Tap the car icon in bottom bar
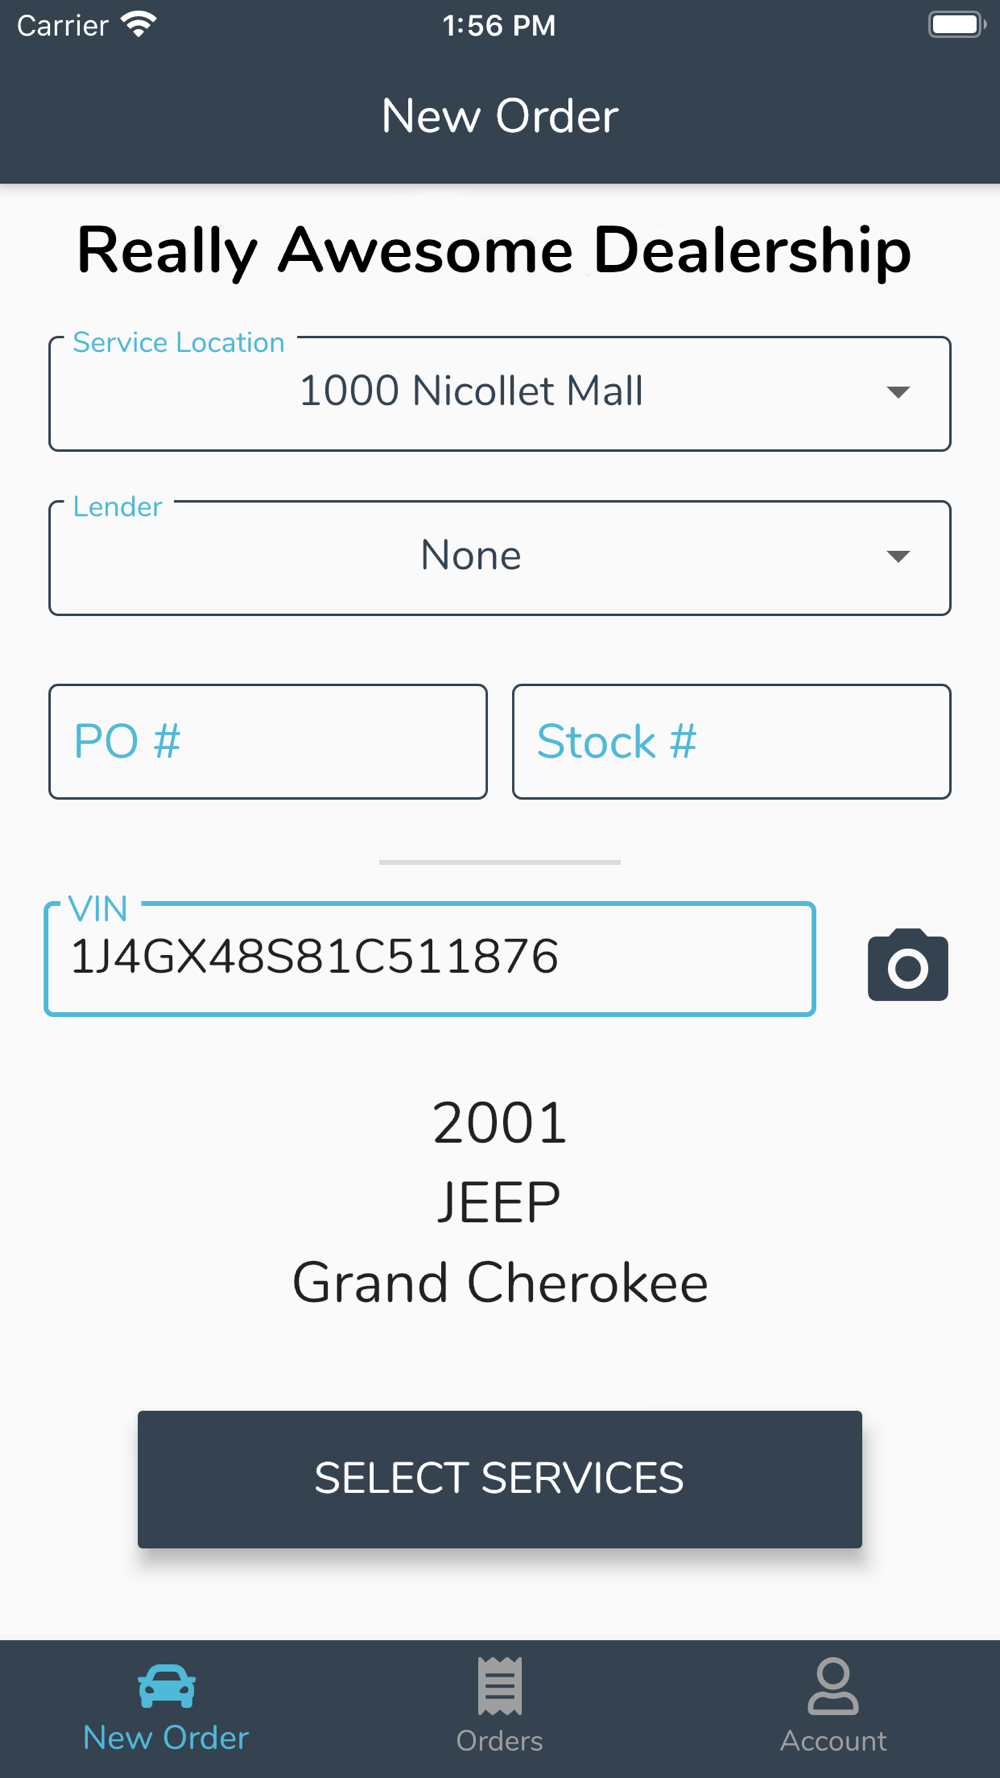This screenshot has width=1000, height=1778. click(x=166, y=1686)
